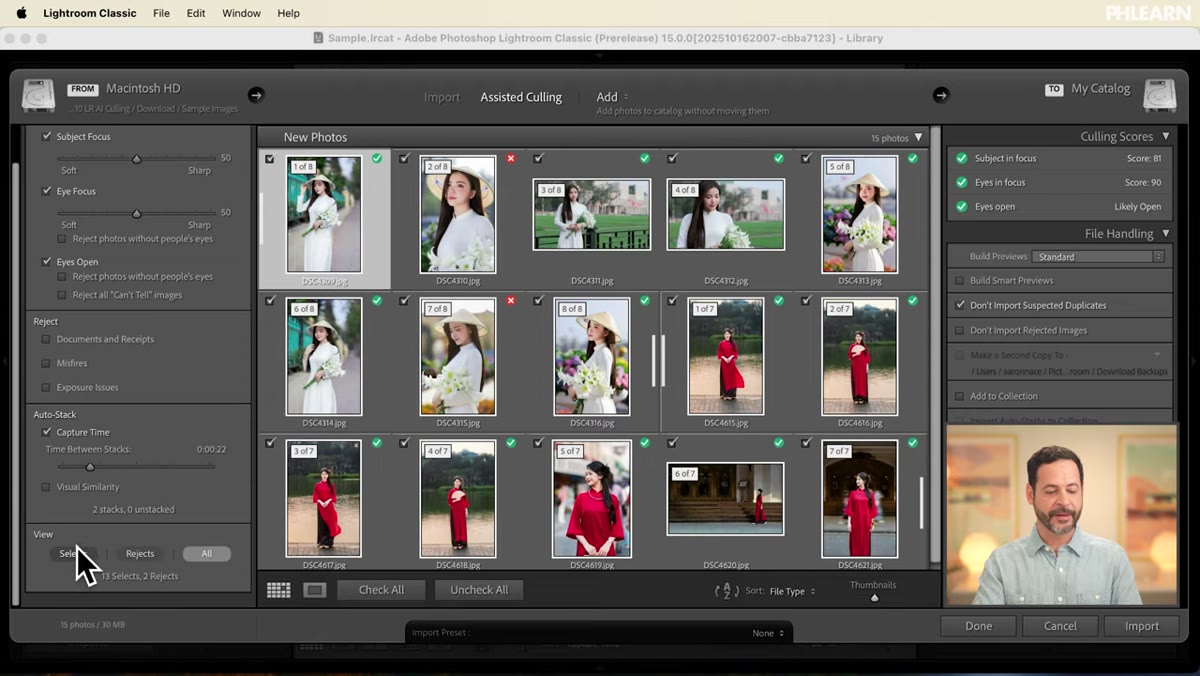This screenshot has height=676, width=1200.
Task: Select the DSC4619 red dress thumbnail
Action: click(x=591, y=499)
